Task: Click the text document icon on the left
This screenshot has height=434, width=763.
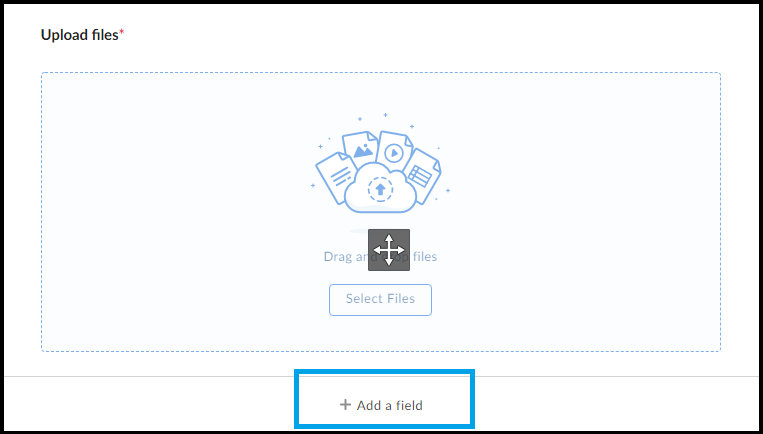Action: 336,176
